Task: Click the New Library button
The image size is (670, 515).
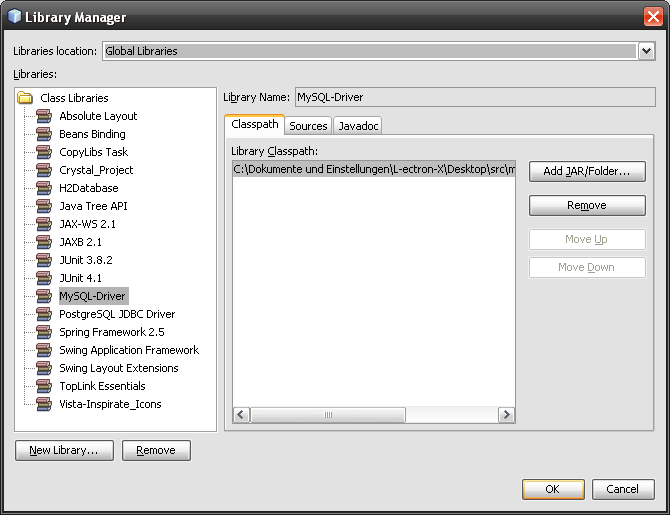Action: [x=64, y=450]
